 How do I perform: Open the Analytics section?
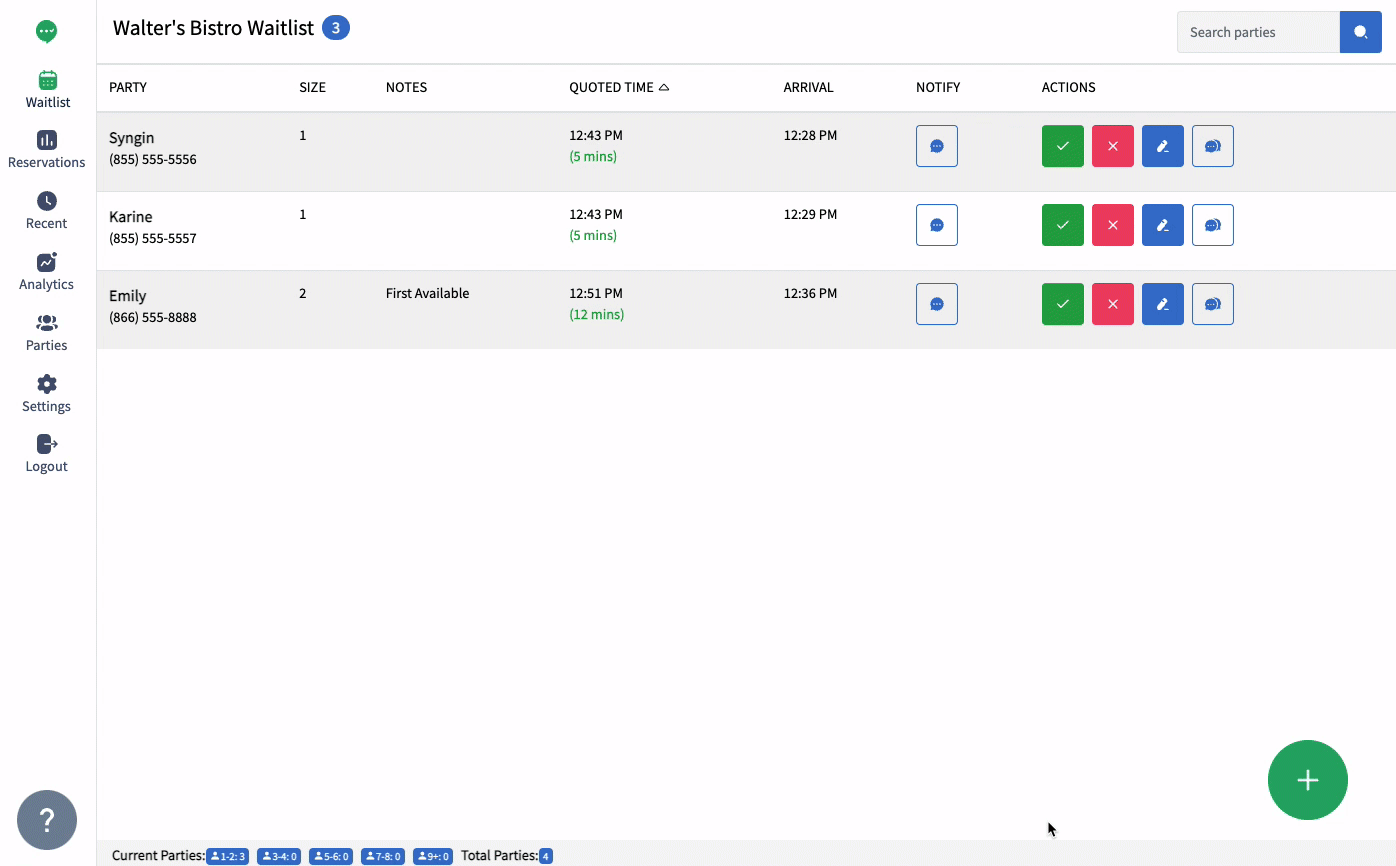45,270
